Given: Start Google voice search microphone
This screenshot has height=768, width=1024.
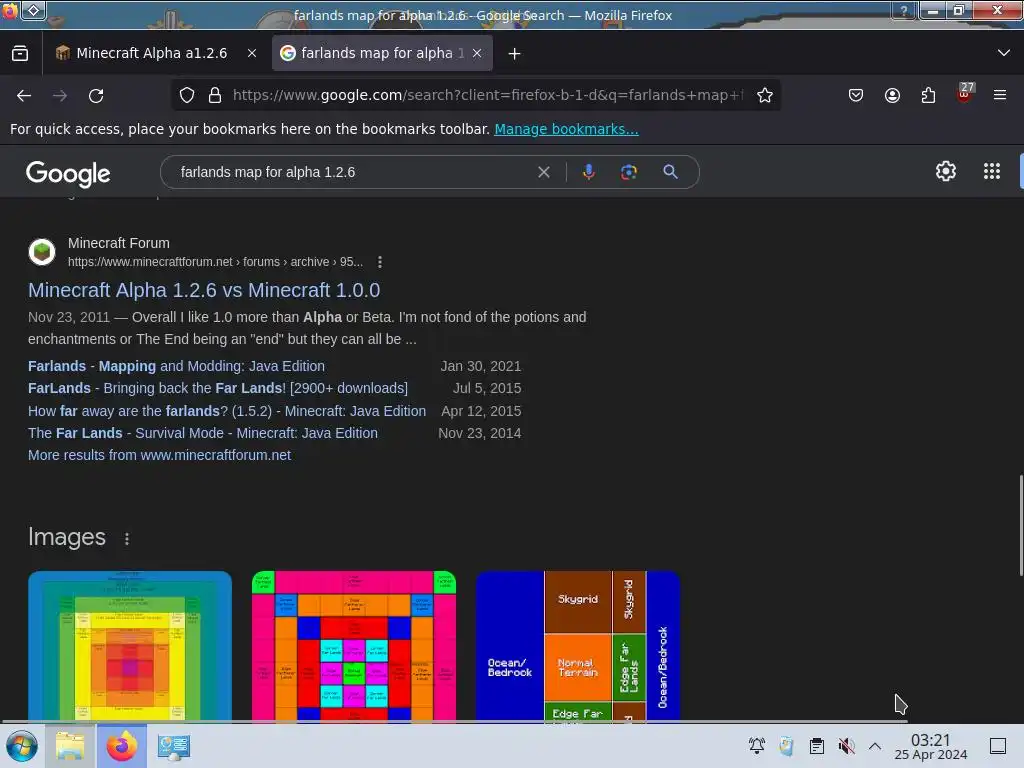Looking at the screenshot, I should [588, 172].
